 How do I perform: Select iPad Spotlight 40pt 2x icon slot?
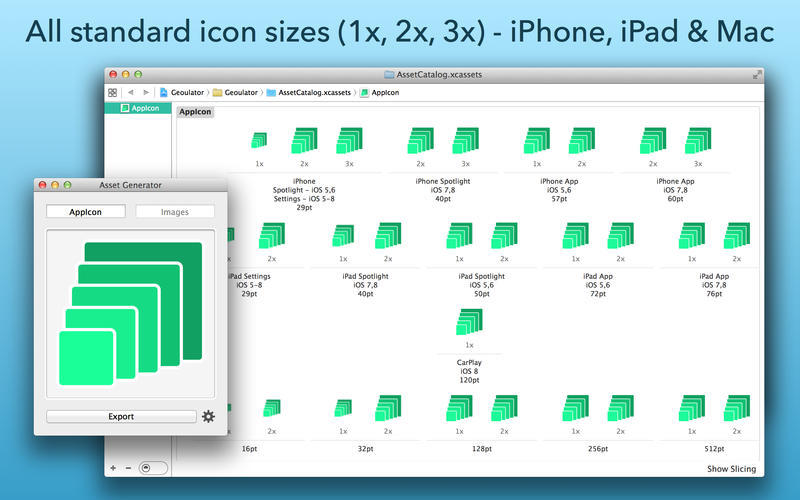tap(388, 235)
